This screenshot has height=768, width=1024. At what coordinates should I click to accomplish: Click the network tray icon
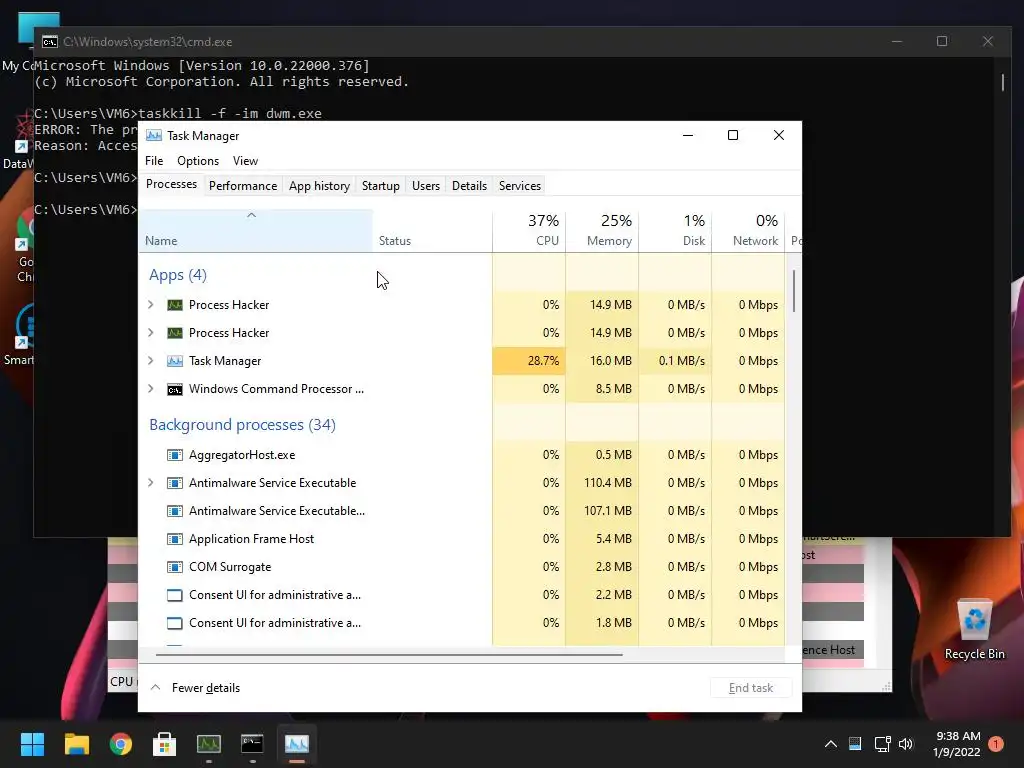pyautogui.click(x=882, y=744)
